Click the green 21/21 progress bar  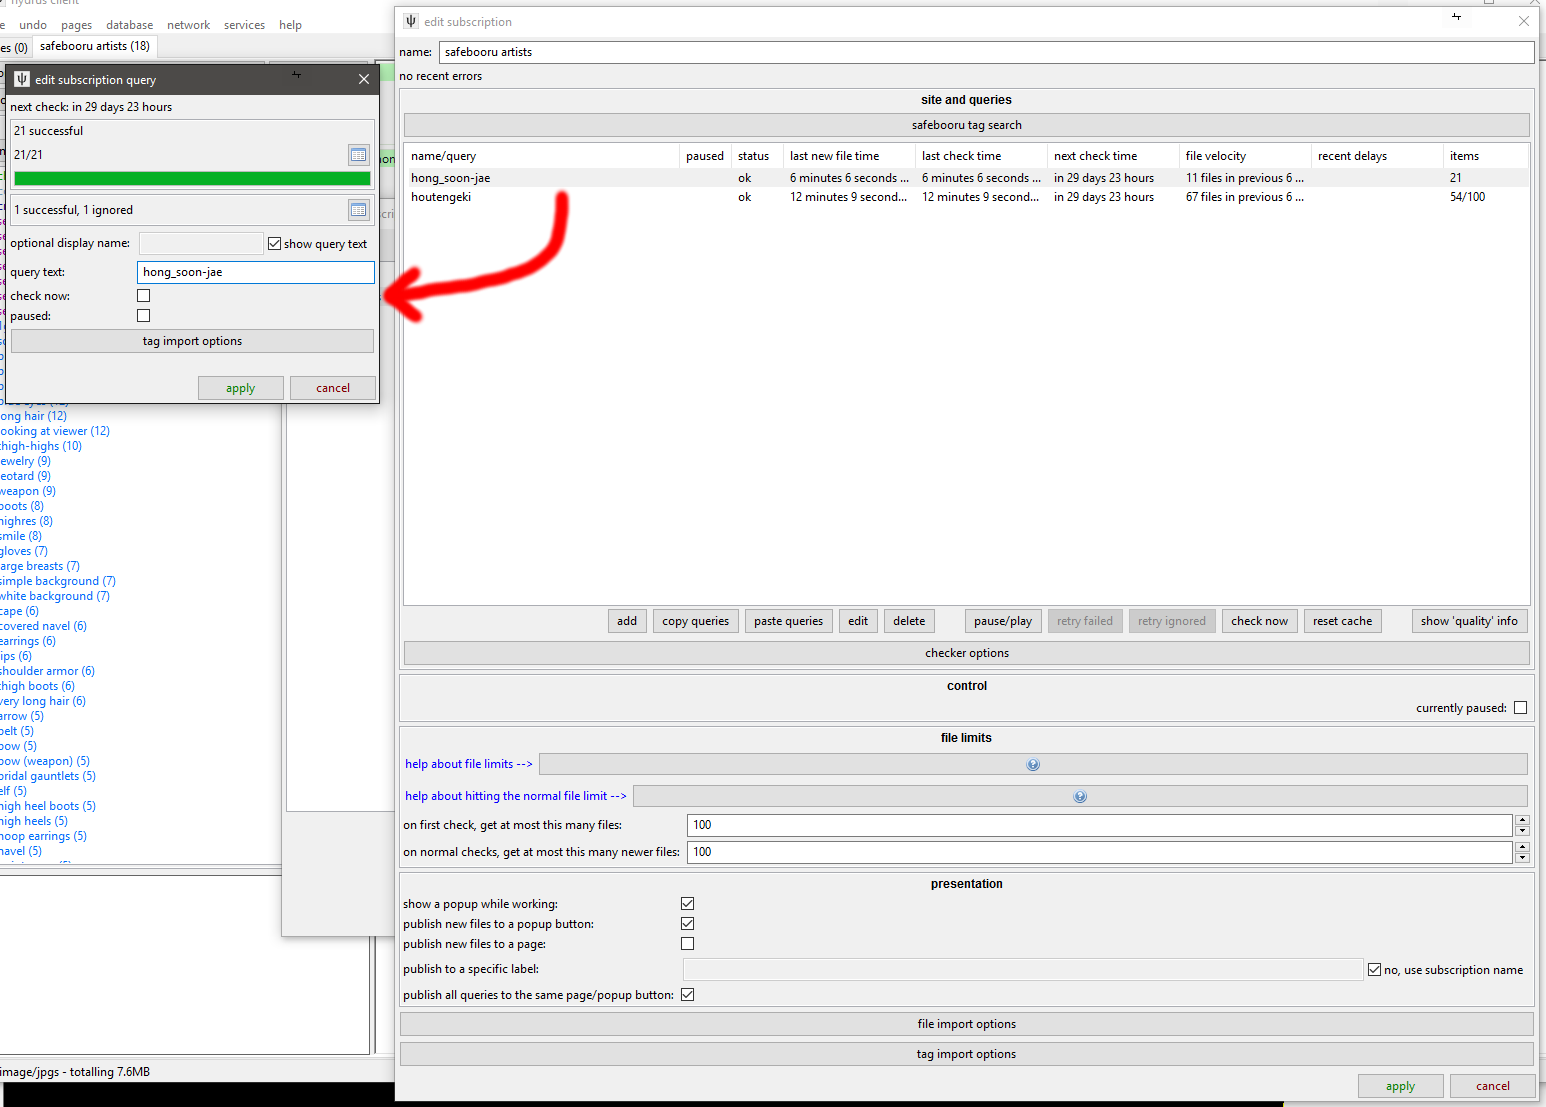[x=192, y=178]
